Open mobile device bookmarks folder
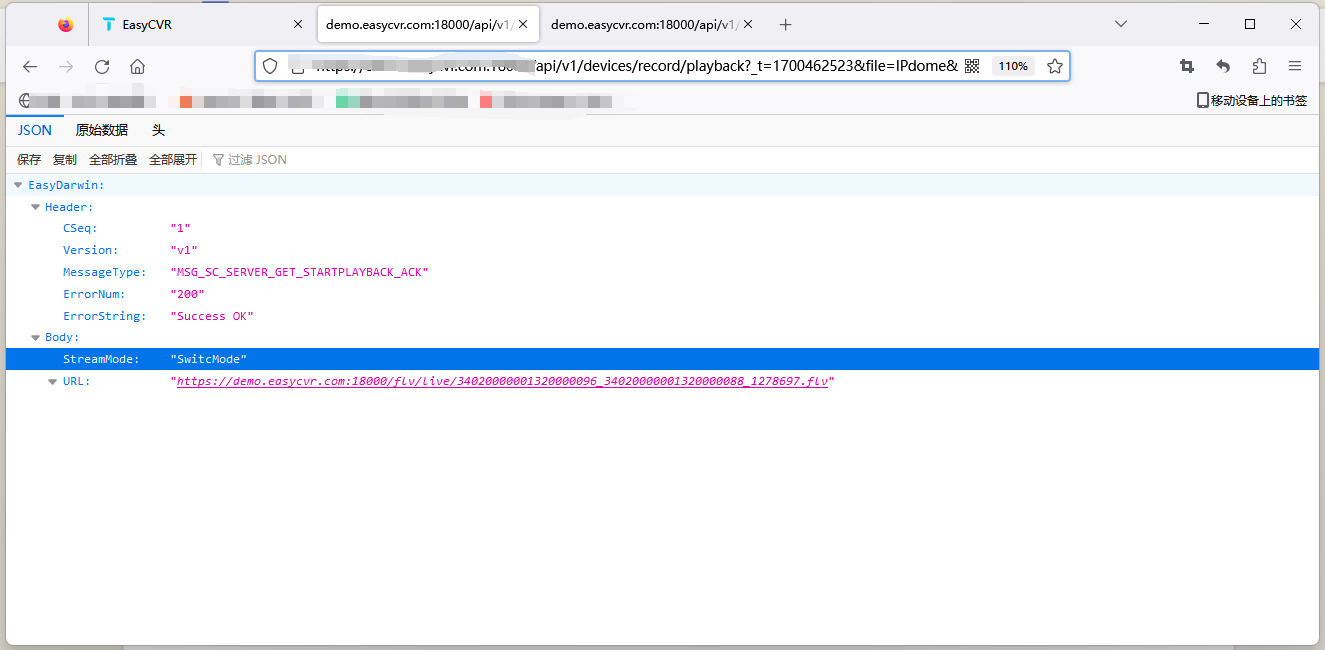 1252,100
